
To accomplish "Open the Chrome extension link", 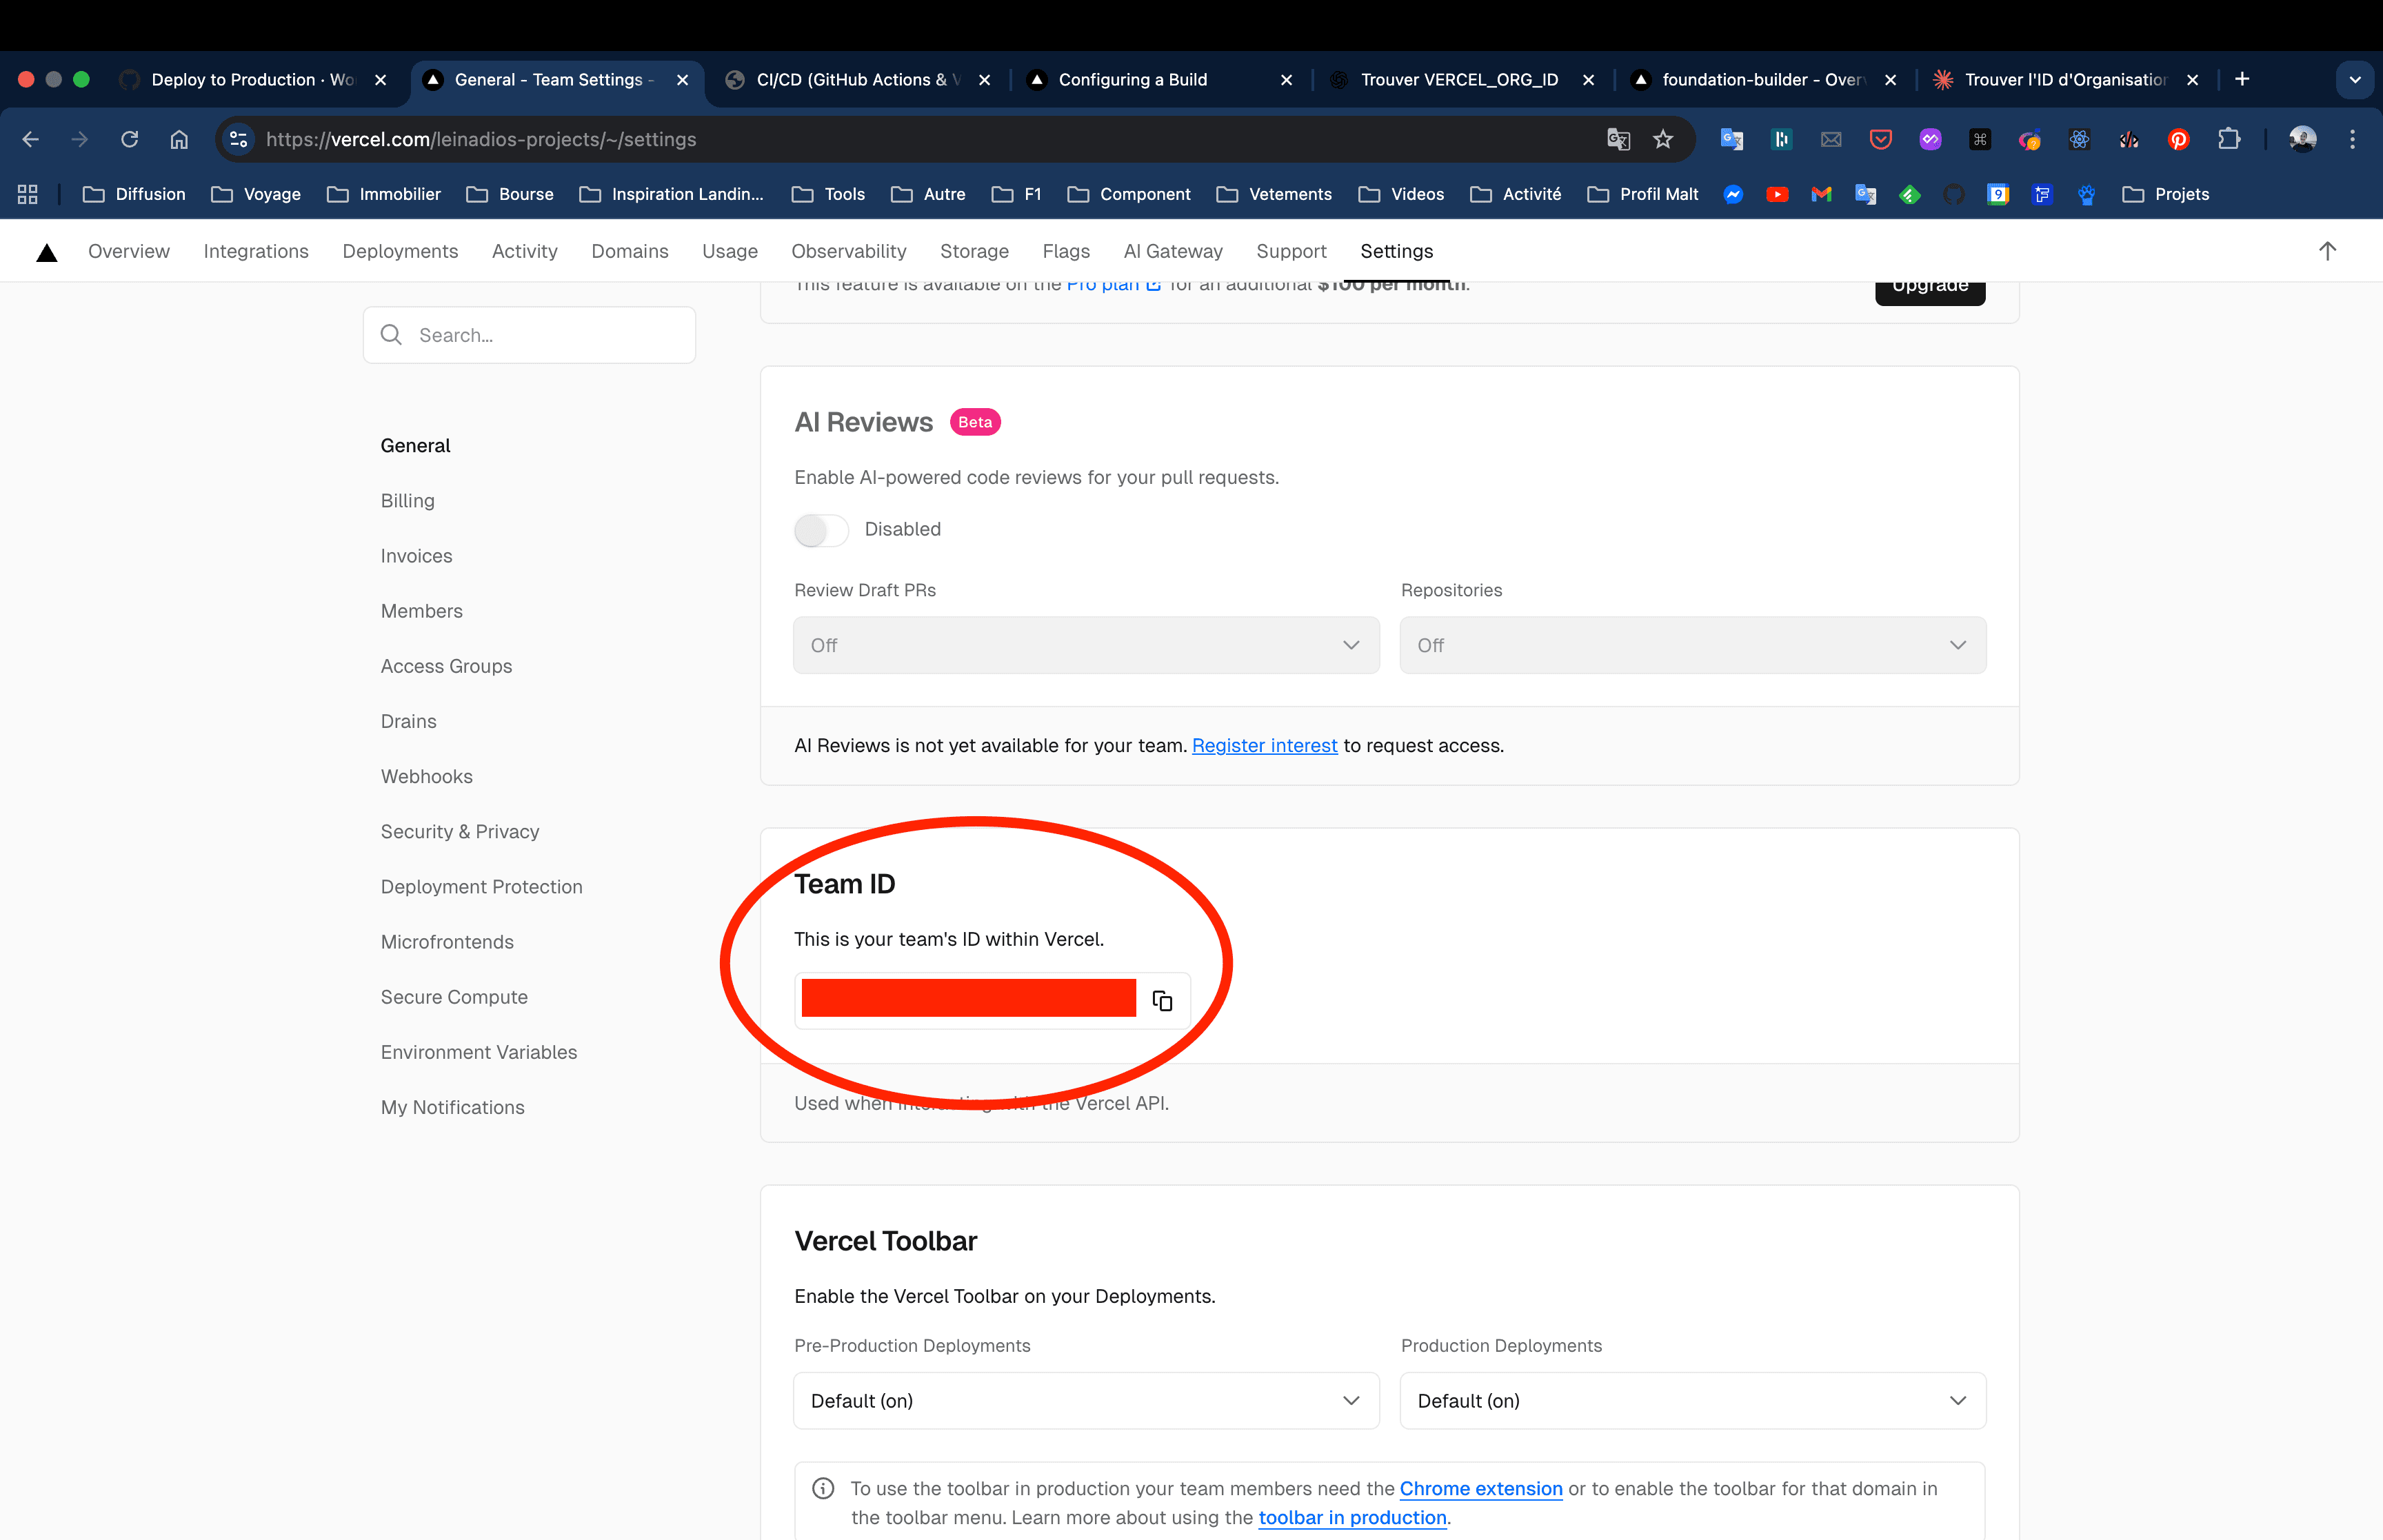I will pos(1480,1489).
